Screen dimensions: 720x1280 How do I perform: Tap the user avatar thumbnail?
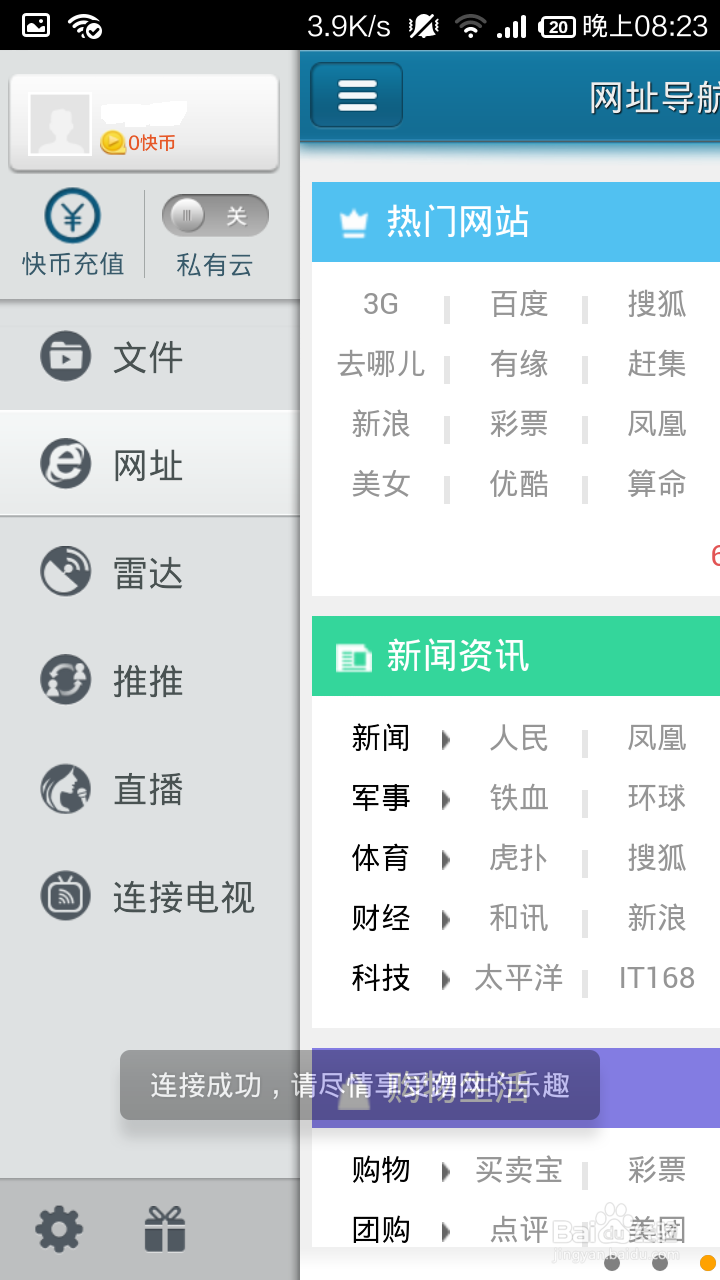coord(60,124)
